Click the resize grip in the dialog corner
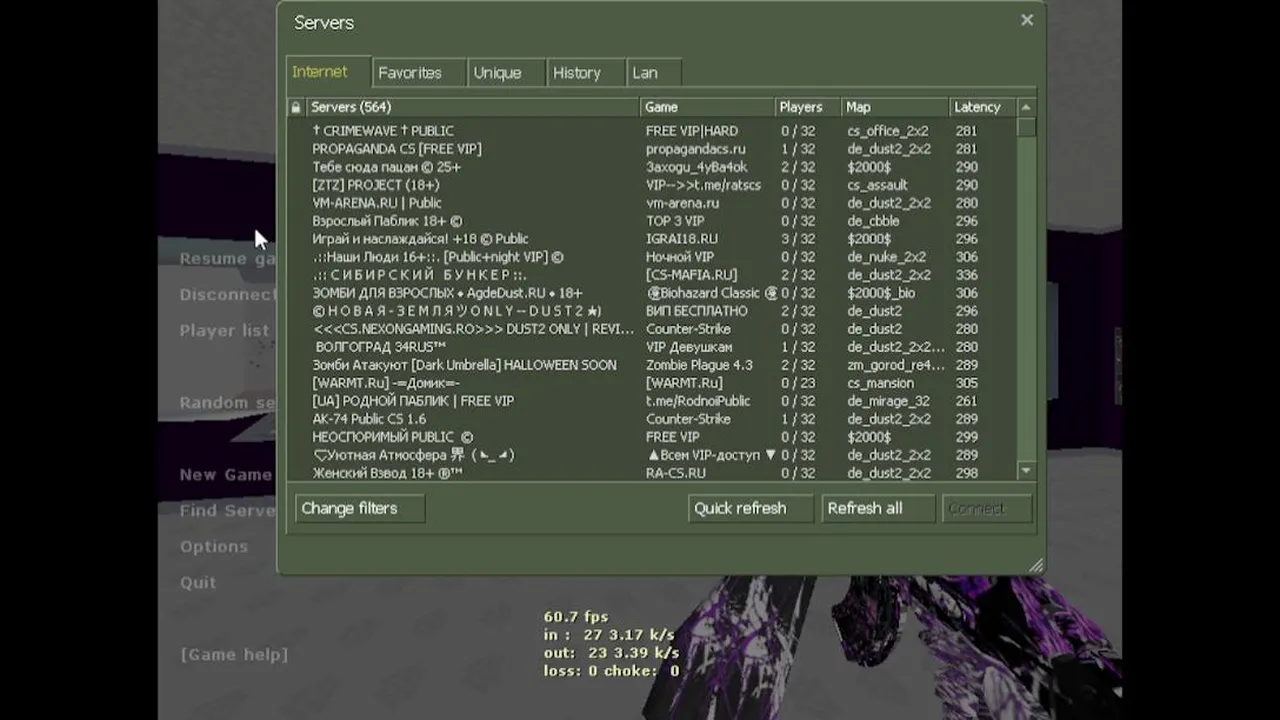The height and width of the screenshot is (720, 1280). [x=1036, y=565]
